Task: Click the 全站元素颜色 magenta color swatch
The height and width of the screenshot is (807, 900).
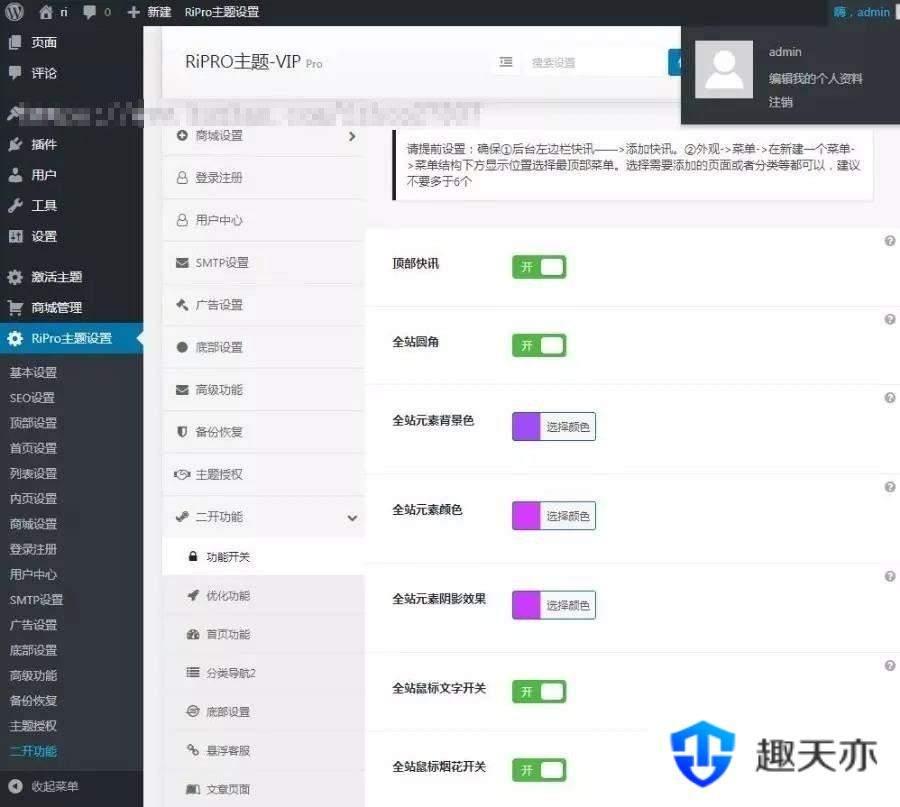Action: [x=526, y=515]
